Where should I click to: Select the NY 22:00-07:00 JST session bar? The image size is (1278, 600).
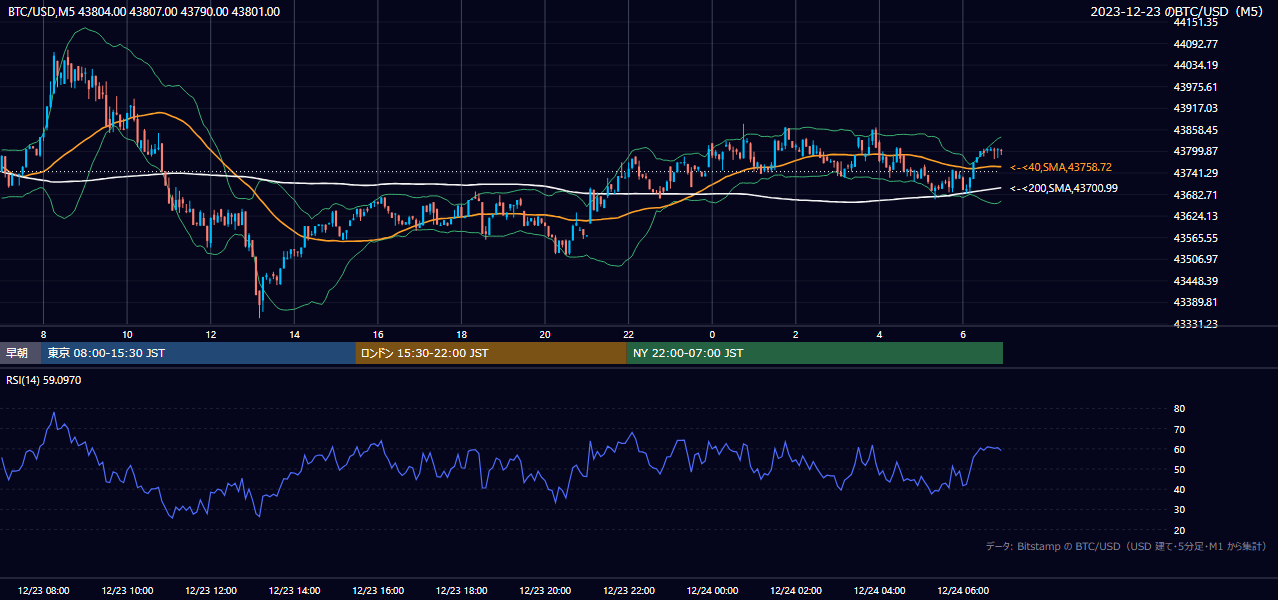click(x=815, y=353)
